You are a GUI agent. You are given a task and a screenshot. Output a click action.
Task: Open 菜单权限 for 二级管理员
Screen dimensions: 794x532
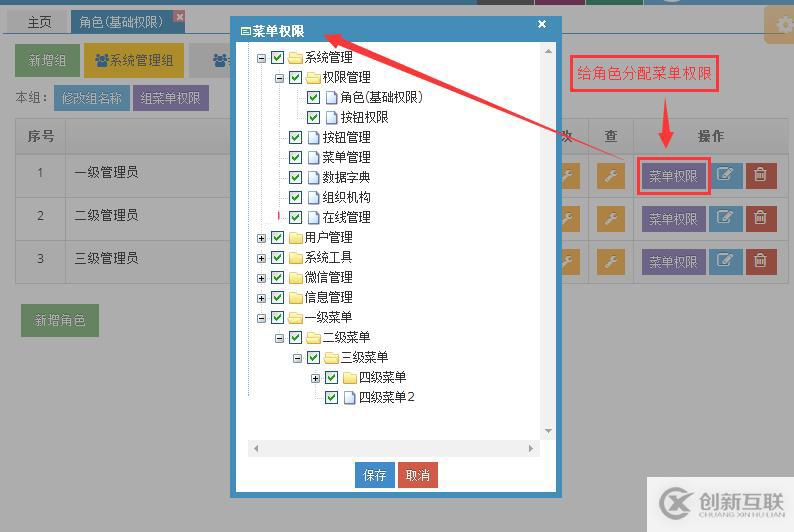point(673,219)
